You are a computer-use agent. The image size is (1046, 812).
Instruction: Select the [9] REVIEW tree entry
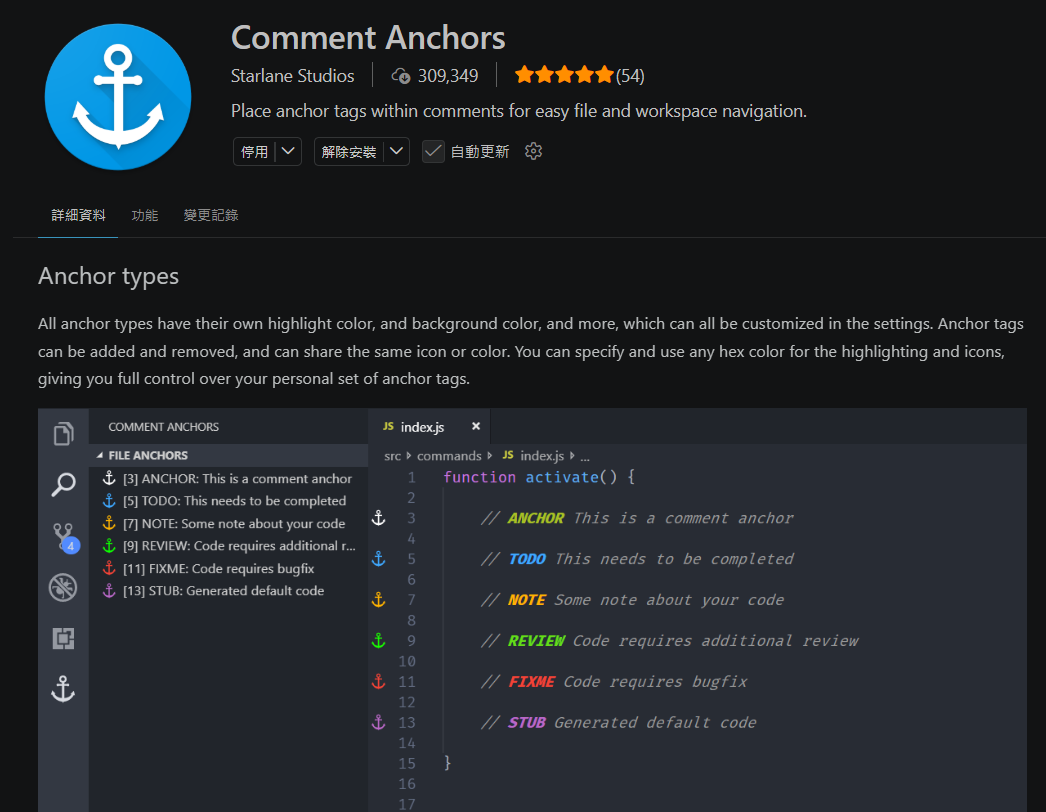pyautogui.click(x=227, y=546)
